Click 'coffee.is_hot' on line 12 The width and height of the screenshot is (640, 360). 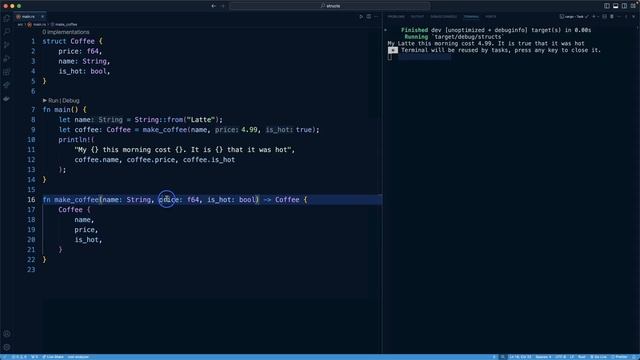[209, 160]
